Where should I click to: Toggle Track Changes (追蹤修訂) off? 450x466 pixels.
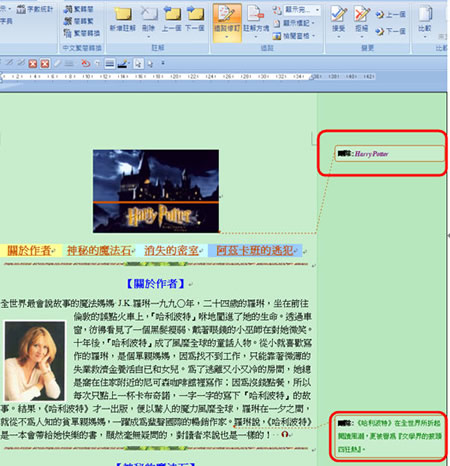tap(227, 23)
